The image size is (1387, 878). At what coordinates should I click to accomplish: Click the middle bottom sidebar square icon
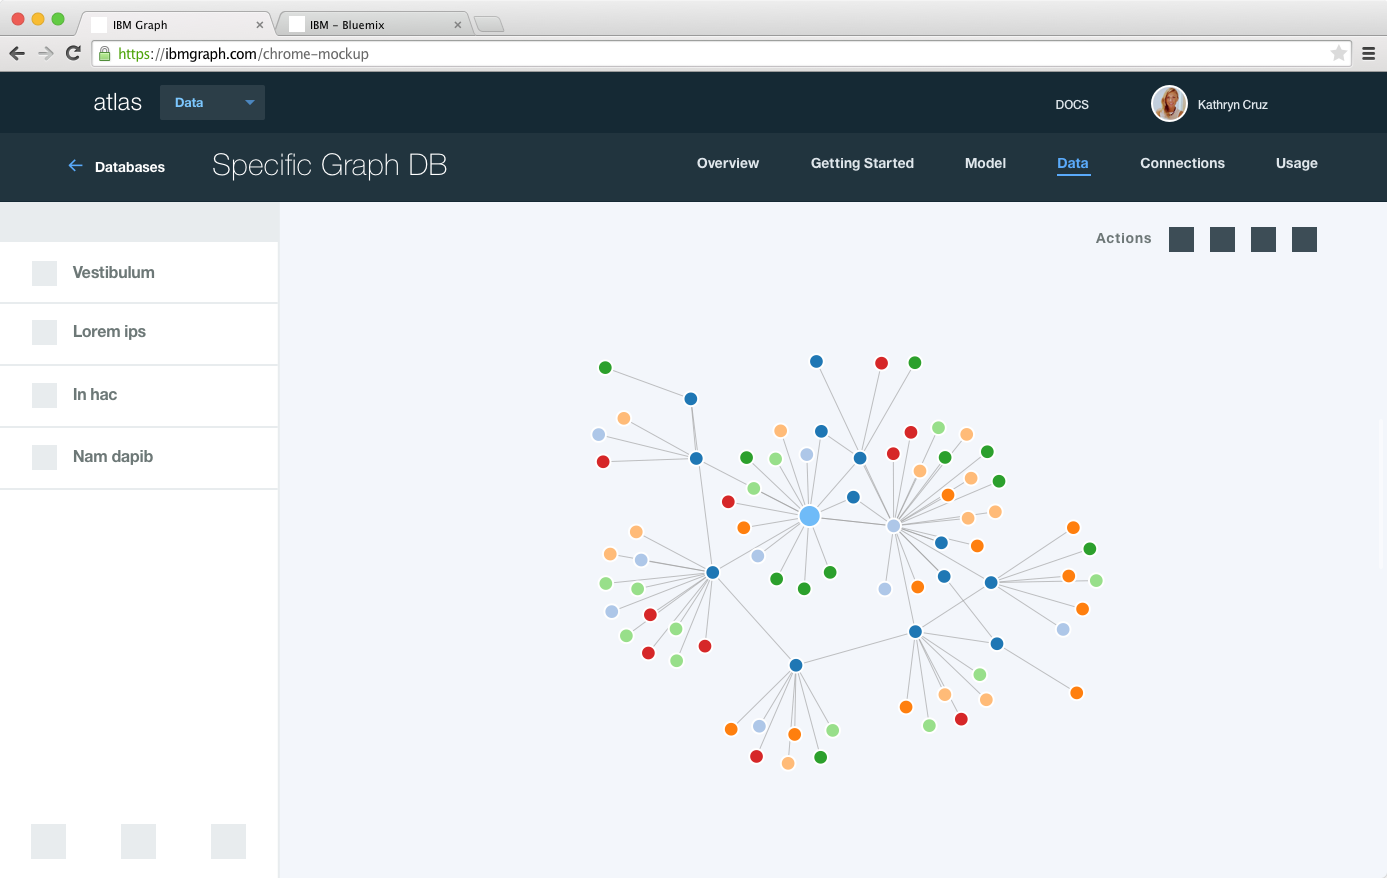click(138, 841)
